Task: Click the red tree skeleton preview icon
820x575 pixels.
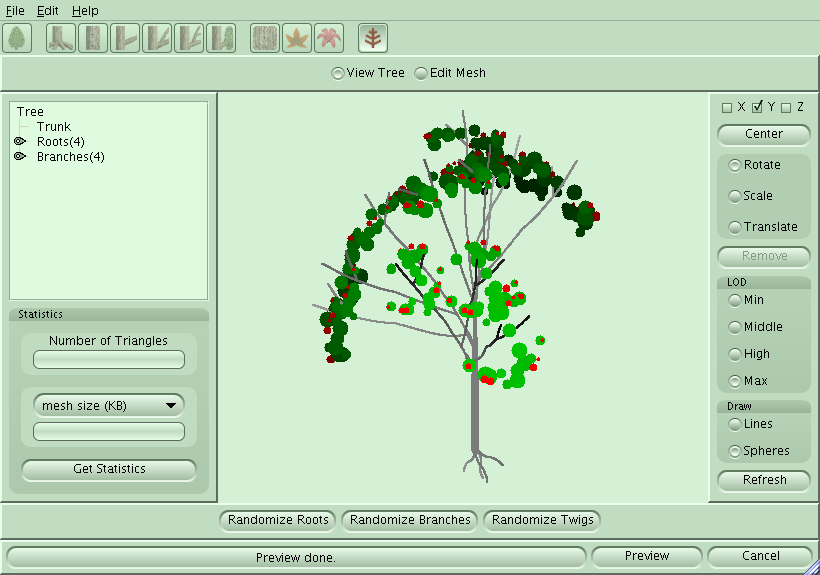Action: (x=373, y=38)
